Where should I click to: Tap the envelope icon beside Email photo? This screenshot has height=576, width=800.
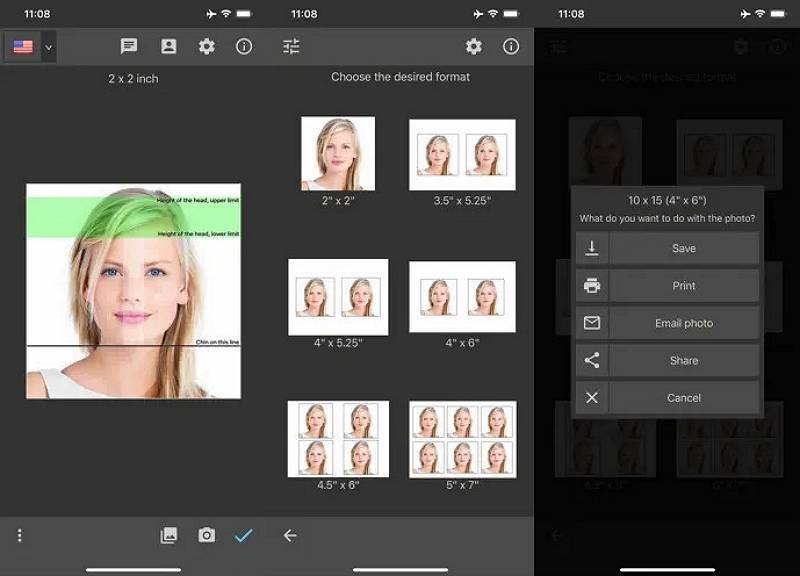point(592,323)
